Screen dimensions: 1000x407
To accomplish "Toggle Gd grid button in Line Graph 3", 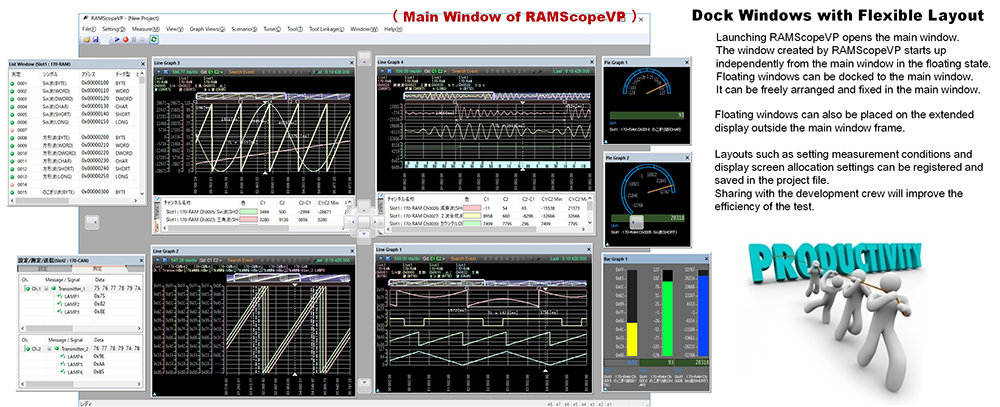I will point(203,72).
